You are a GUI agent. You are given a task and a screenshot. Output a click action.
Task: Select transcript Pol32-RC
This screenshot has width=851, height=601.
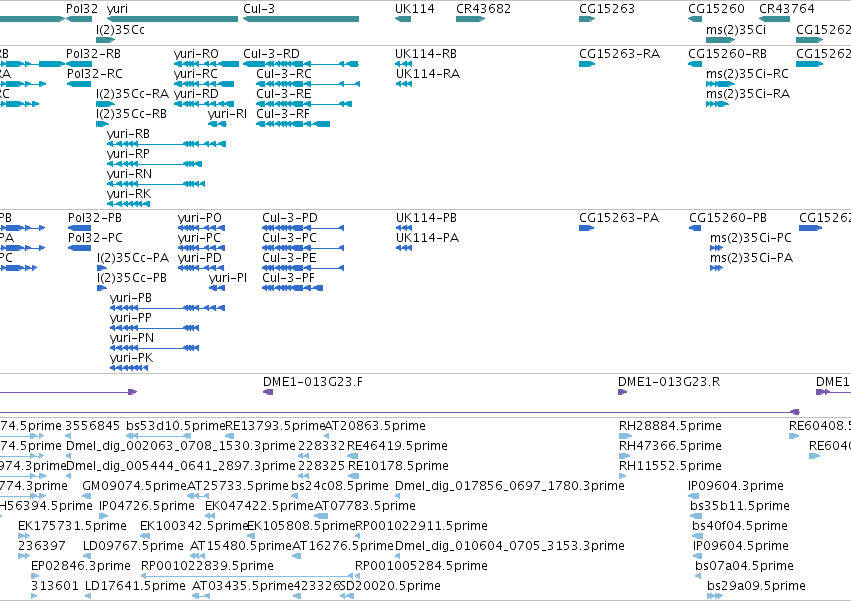[95, 73]
